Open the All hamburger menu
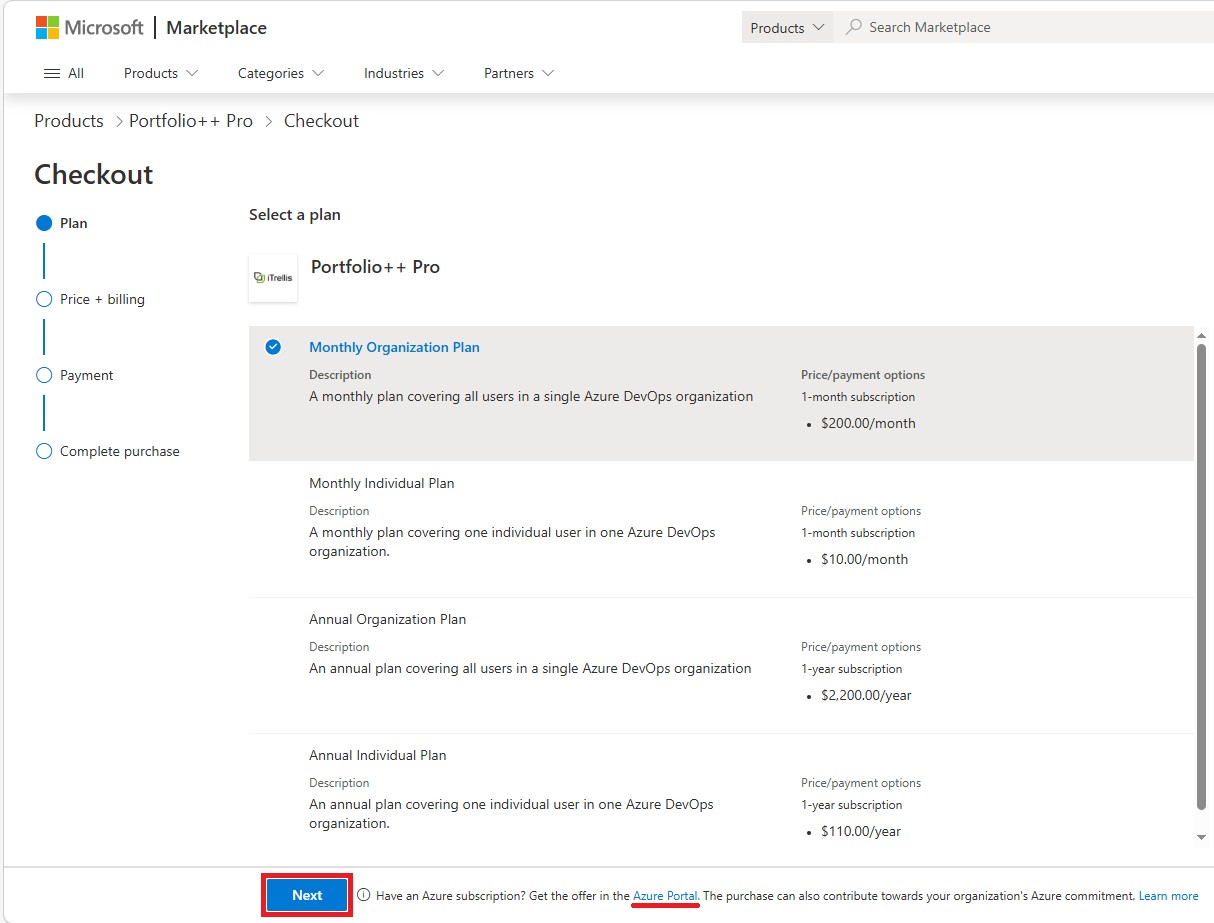 (x=64, y=73)
